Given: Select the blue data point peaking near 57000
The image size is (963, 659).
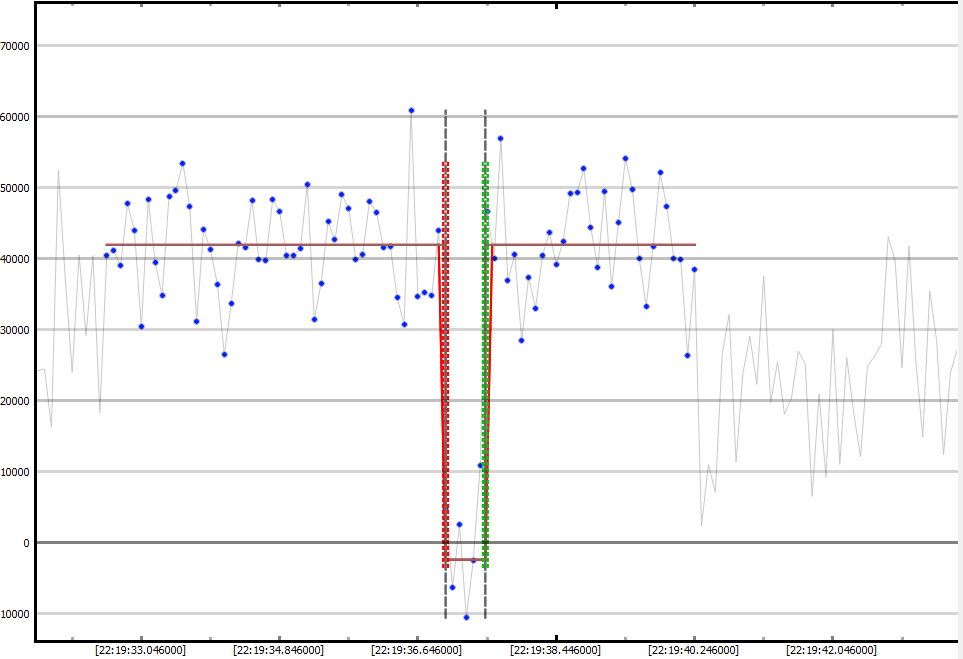Looking at the screenshot, I should [x=500, y=138].
